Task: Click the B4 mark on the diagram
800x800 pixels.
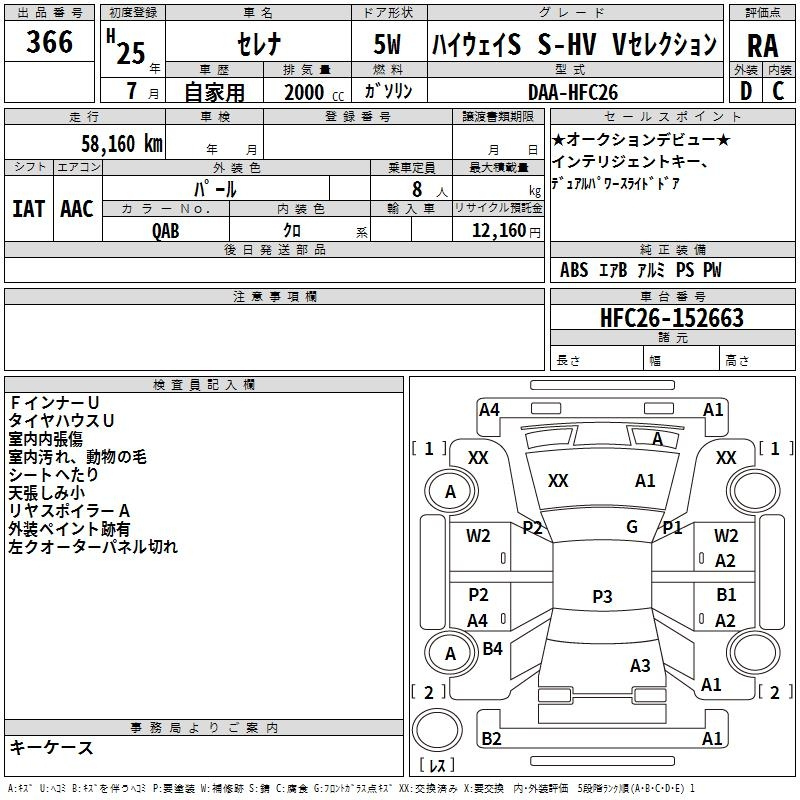Action: 492,648
